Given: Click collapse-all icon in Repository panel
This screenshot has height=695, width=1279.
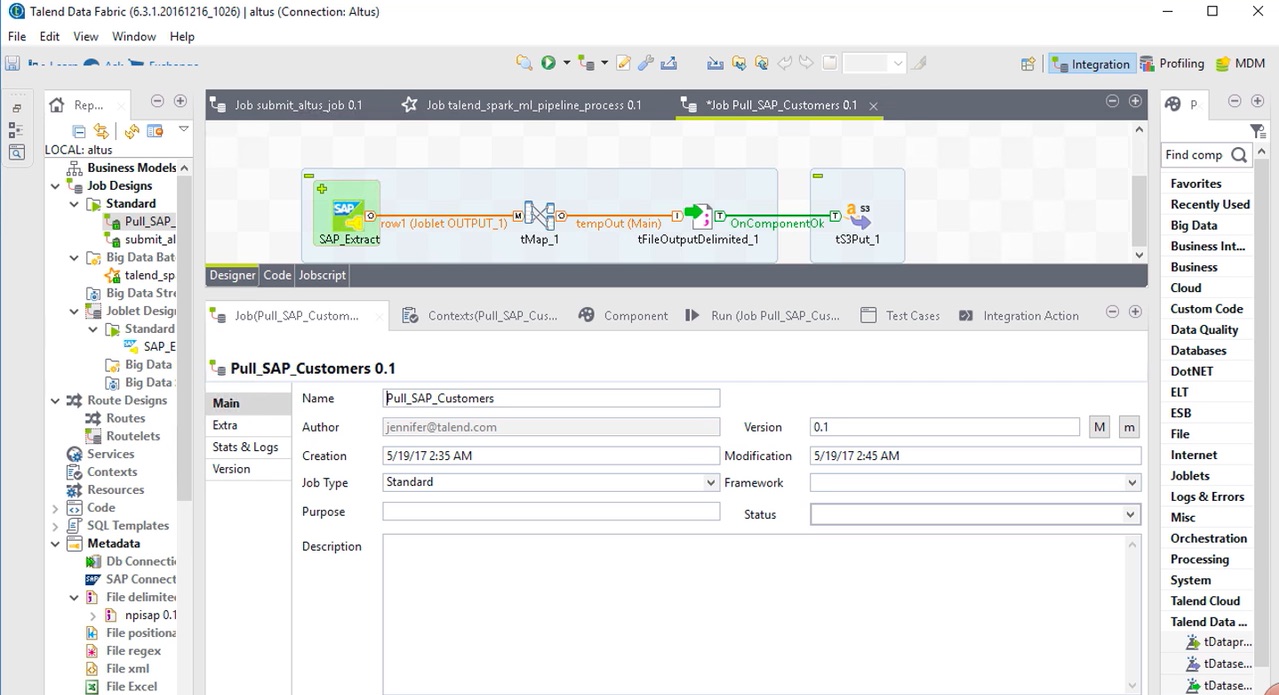Looking at the screenshot, I should (79, 131).
